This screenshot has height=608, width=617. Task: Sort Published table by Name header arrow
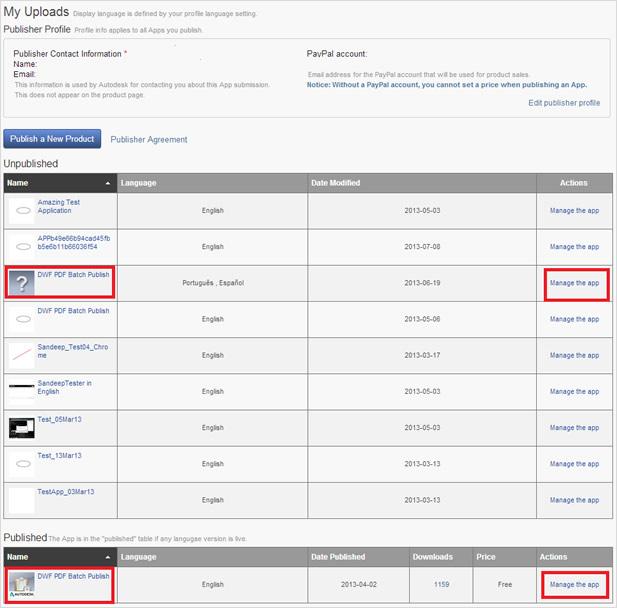tap(108, 557)
